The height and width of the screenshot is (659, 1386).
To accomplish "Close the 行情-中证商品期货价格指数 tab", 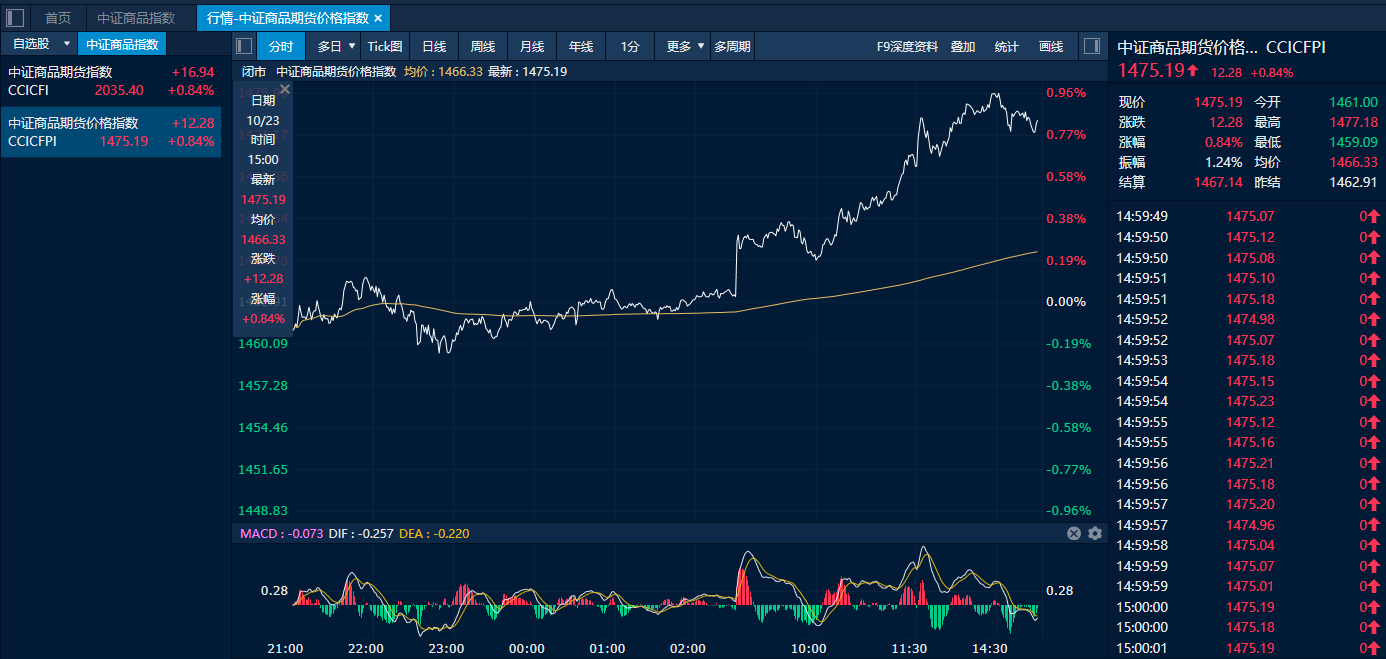I will (x=378, y=18).
